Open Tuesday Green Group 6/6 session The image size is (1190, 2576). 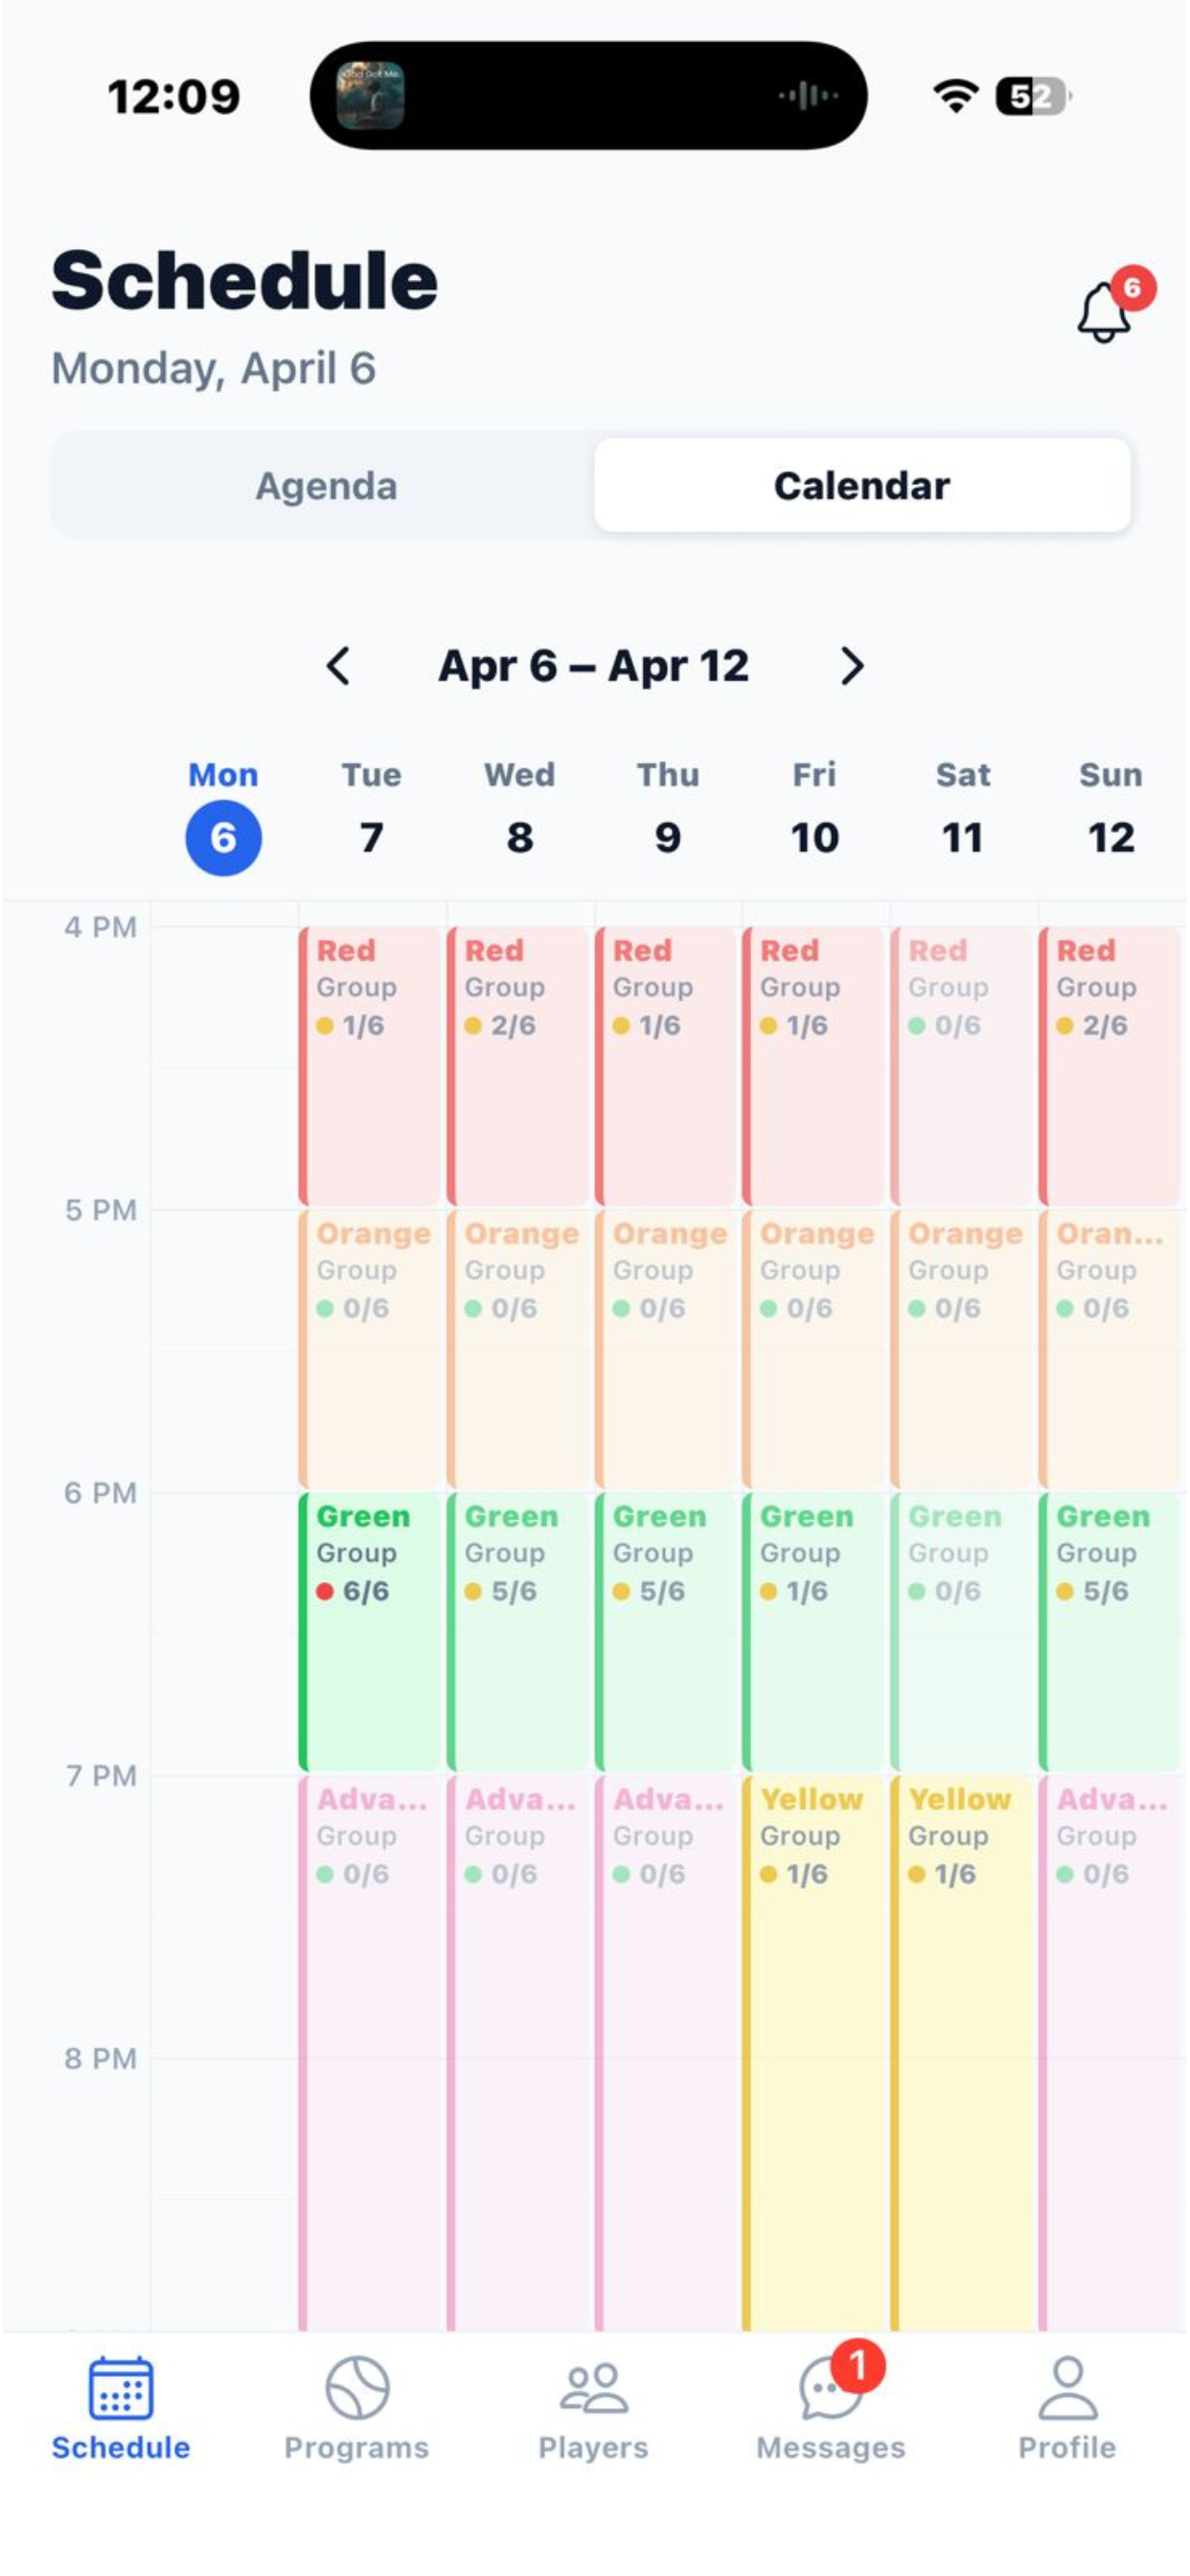371,1632
